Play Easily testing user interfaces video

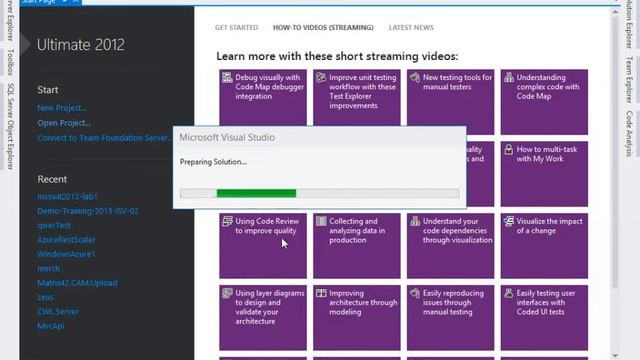544,318
